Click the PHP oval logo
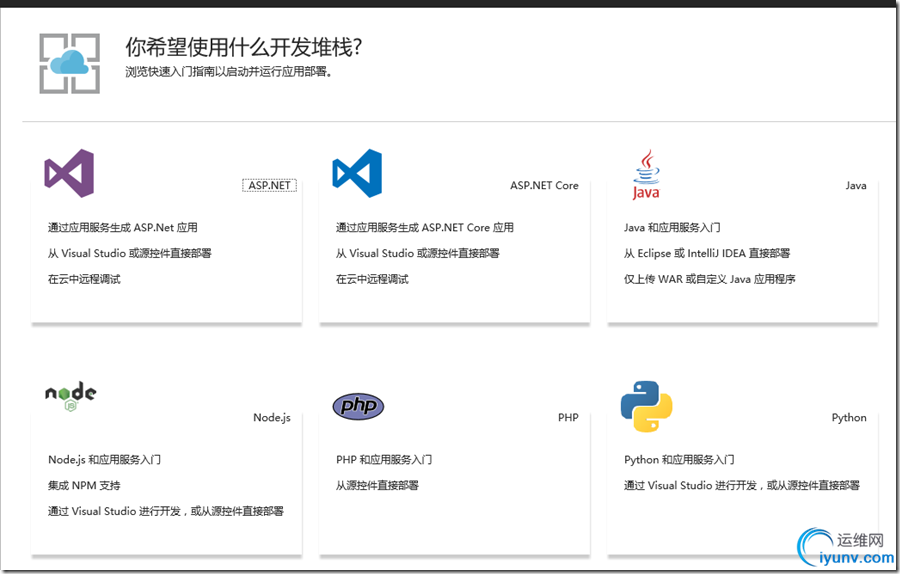 click(358, 406)
